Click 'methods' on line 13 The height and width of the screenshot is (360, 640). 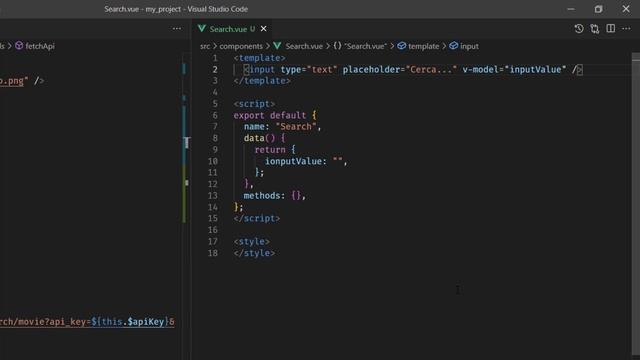point(262,196)
